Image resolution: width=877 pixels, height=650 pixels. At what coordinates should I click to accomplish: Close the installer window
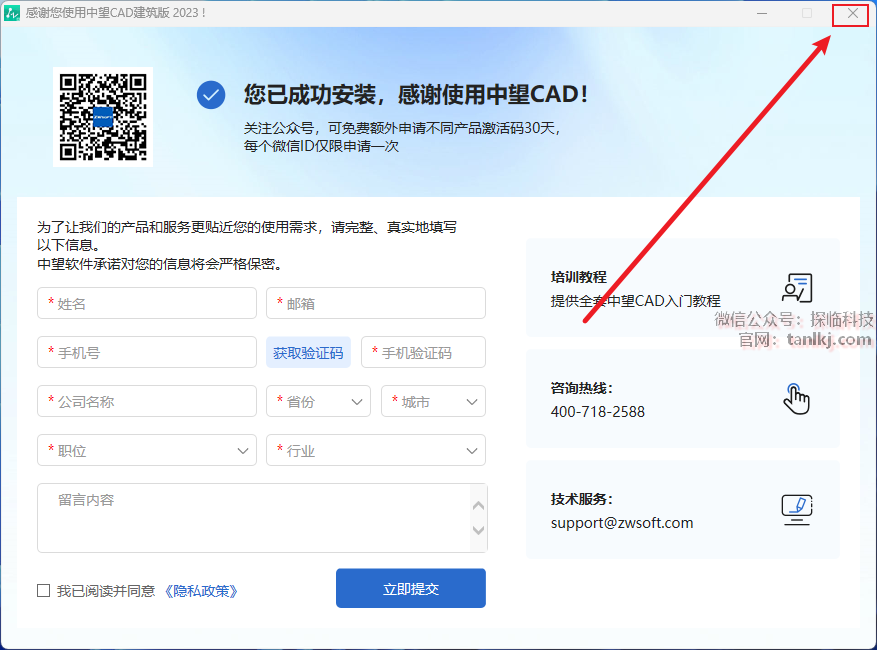(x=851, y=13)
